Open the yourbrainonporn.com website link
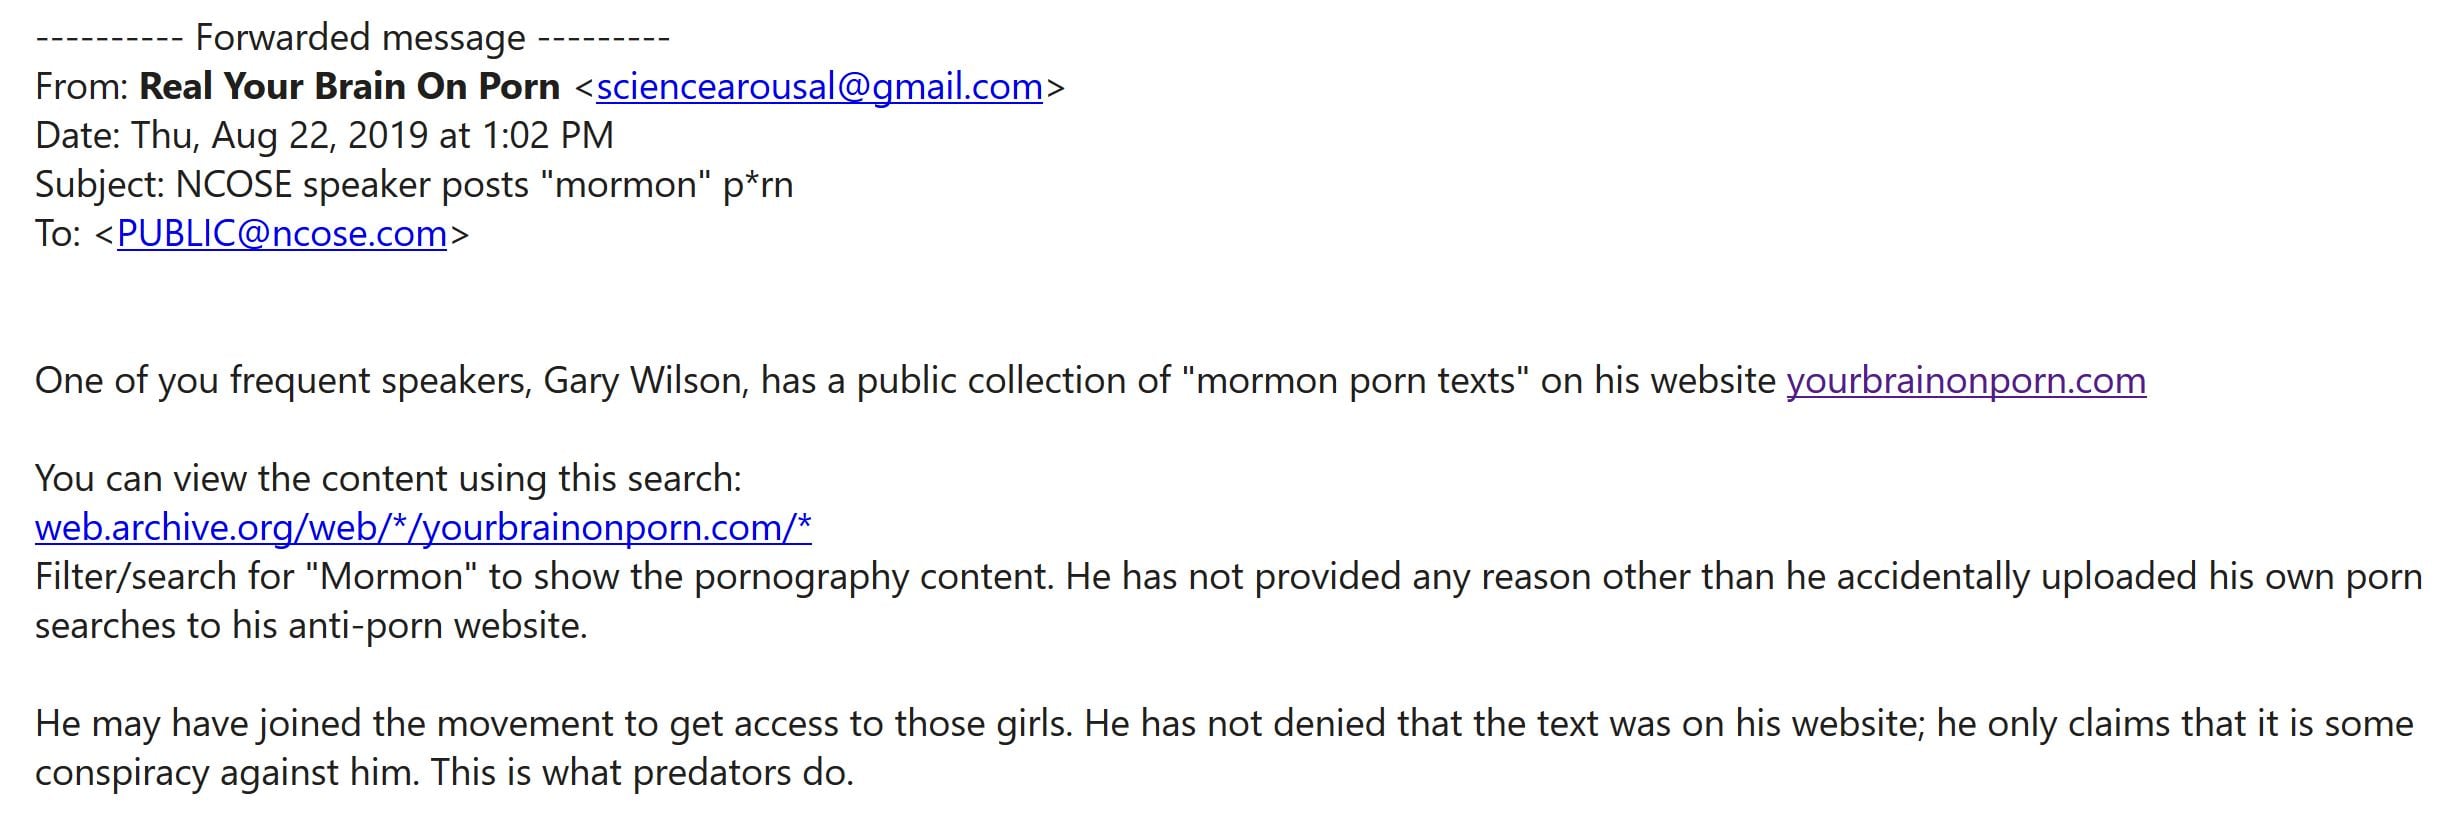Viewport: 2446px width, 818px height. pyautogui.click(x=1965, y=381)
